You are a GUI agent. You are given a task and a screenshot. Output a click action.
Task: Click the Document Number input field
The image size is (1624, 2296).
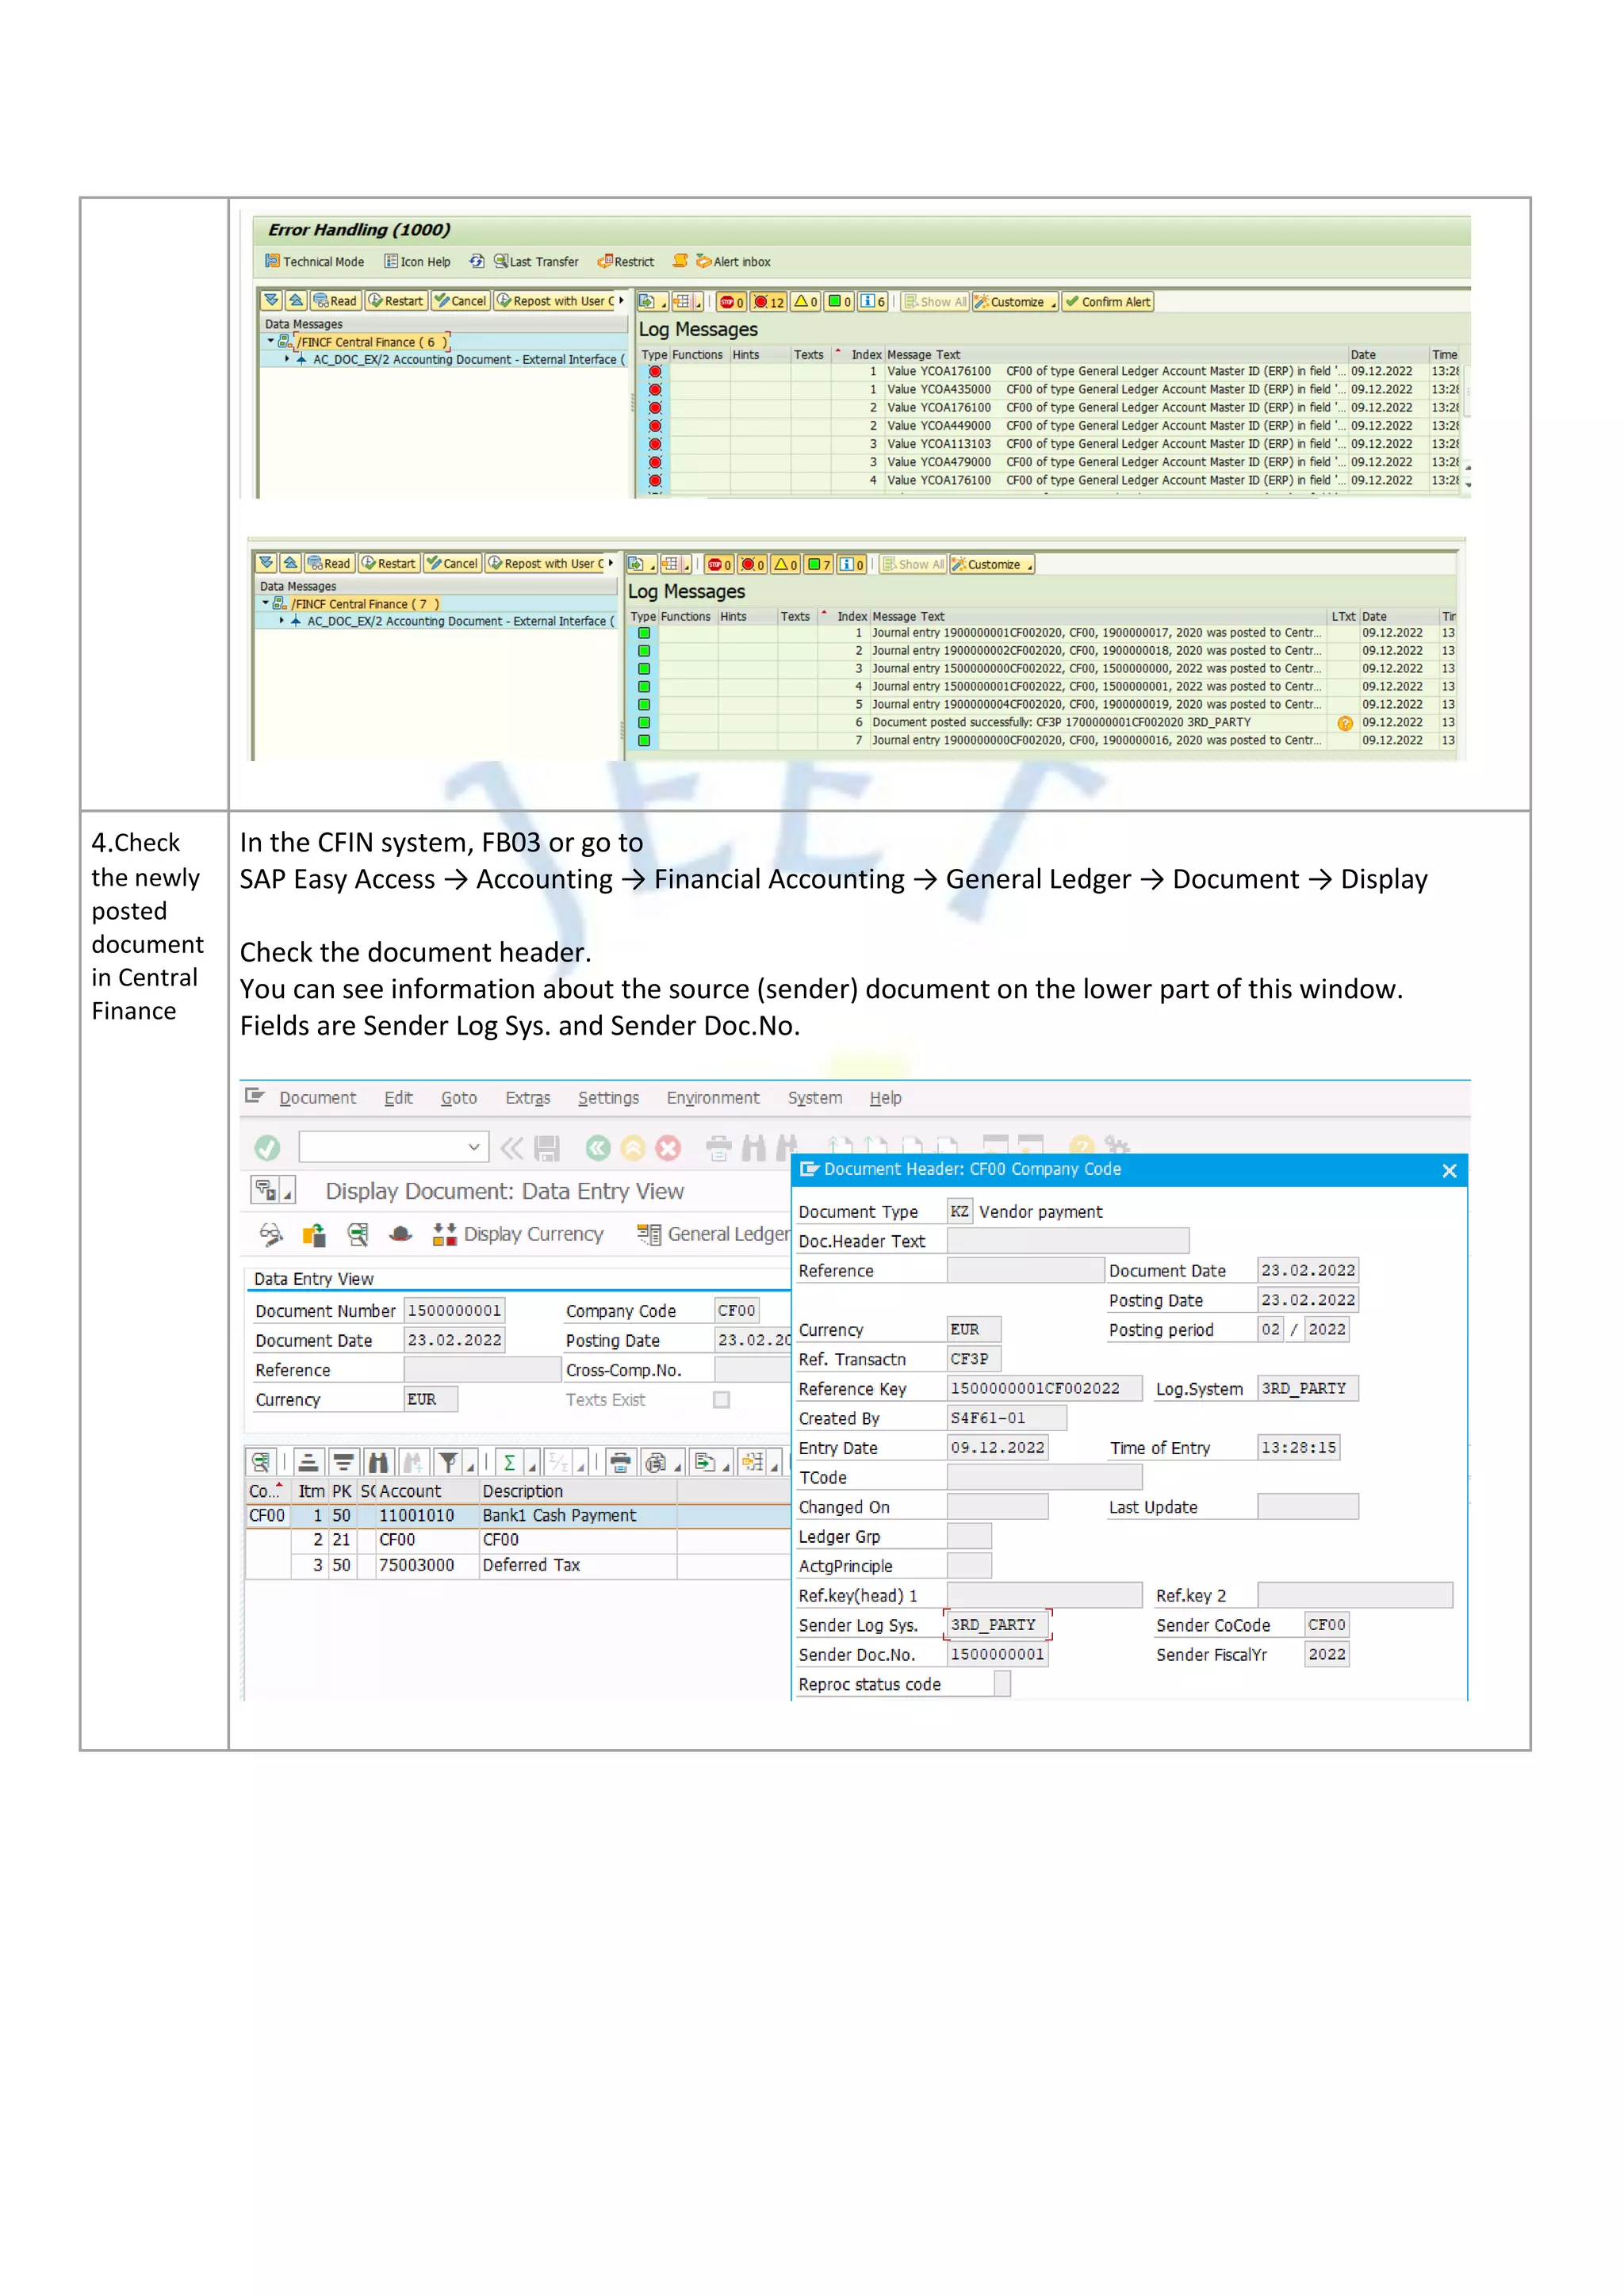(454, 1311)
